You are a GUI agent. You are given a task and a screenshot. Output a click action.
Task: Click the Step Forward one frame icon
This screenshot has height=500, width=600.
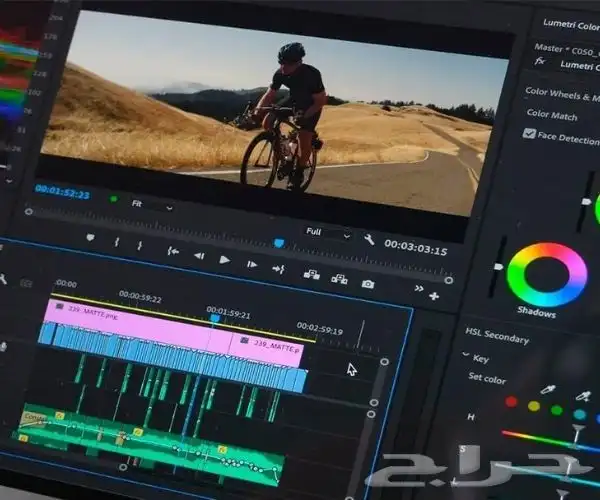[x=252, y=263]
